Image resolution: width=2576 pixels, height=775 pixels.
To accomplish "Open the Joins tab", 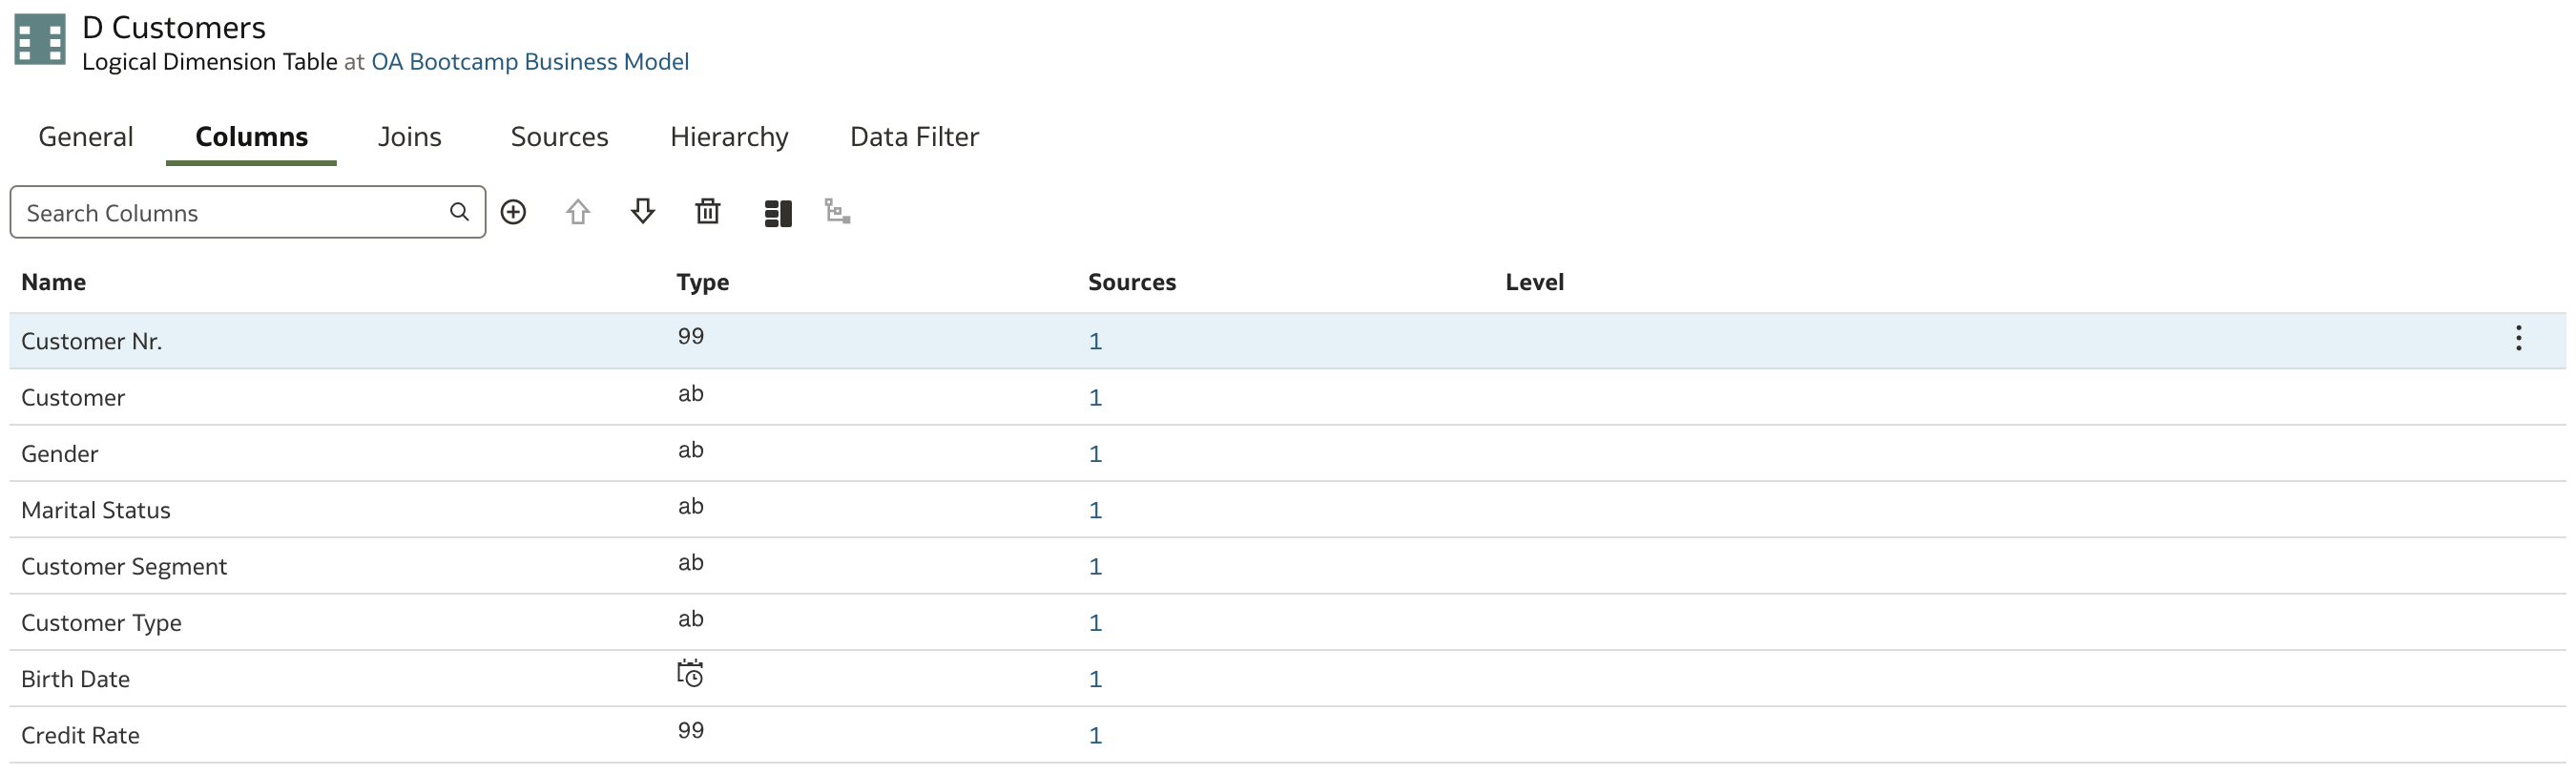I will [410, 137].
